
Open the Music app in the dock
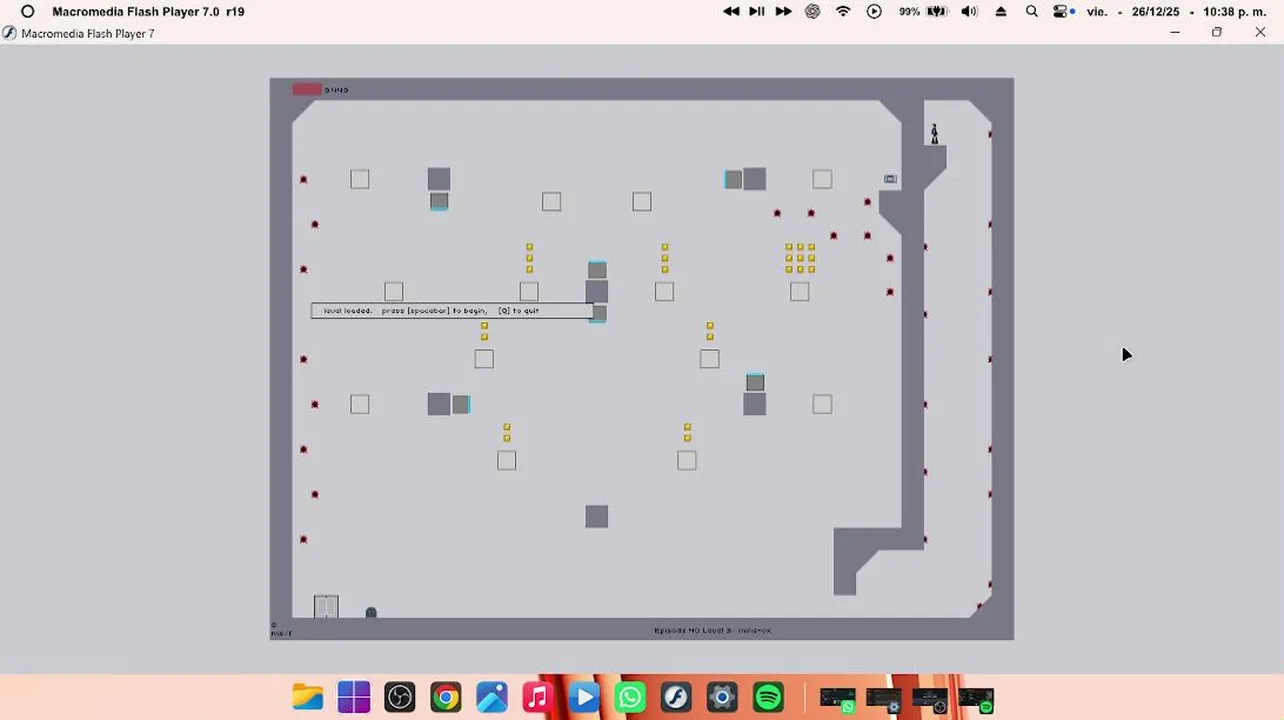[538, 697]
